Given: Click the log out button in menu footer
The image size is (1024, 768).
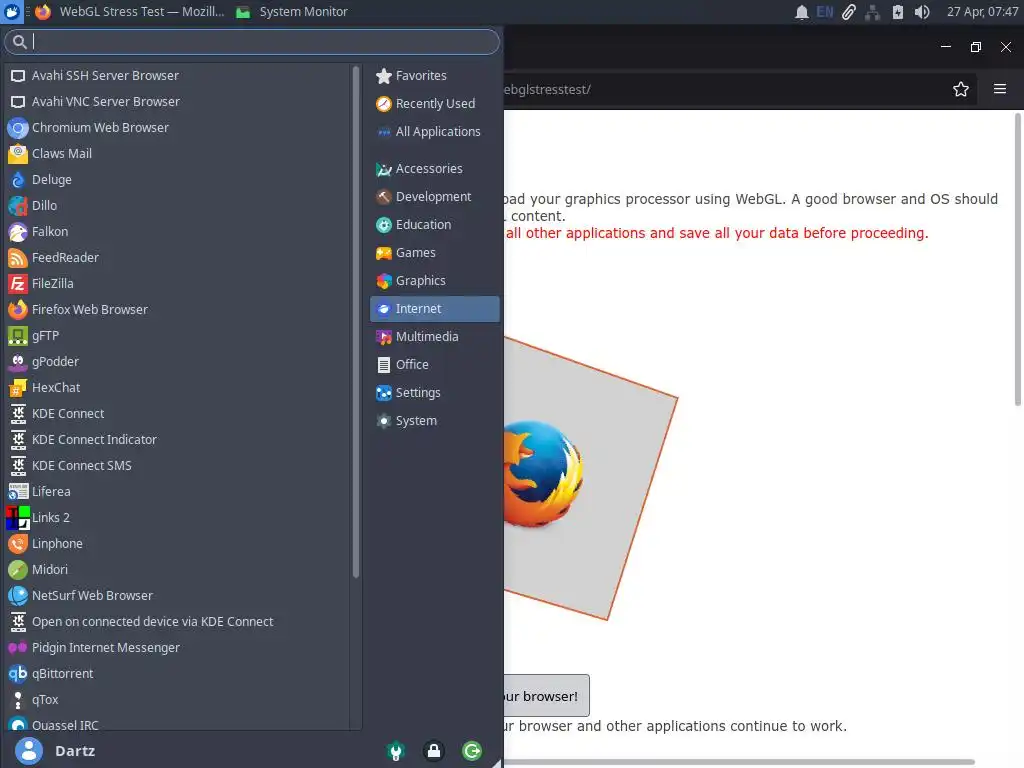Looking at the screenshot, I should [472, 751].
